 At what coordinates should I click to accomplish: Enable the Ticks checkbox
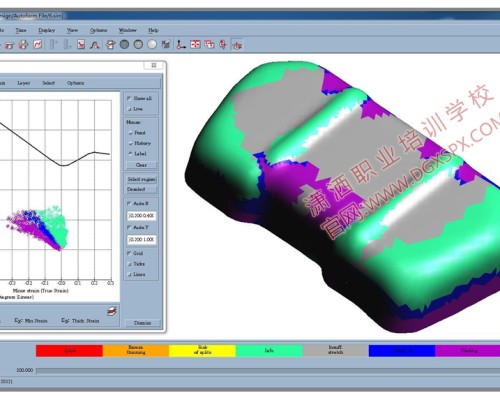[130, 264]
